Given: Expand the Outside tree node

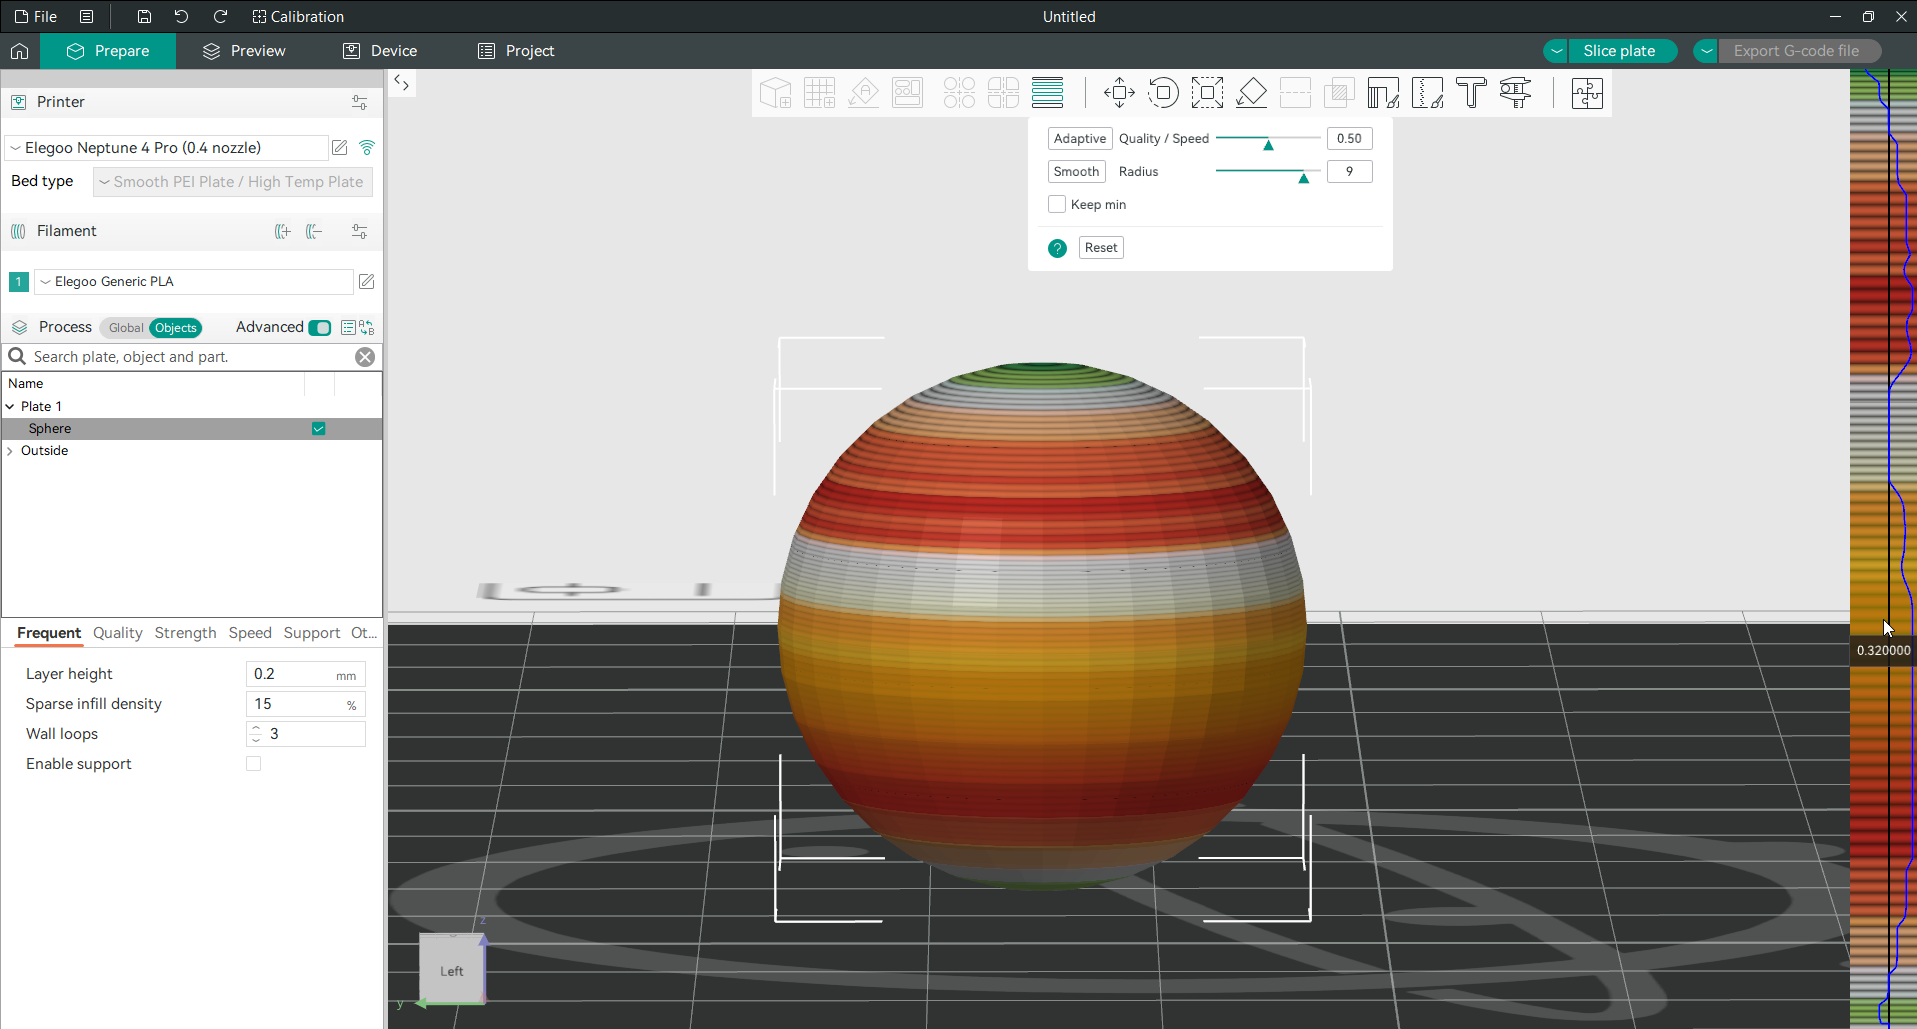Looking at the screenshot, I should [x=10, y=451].
